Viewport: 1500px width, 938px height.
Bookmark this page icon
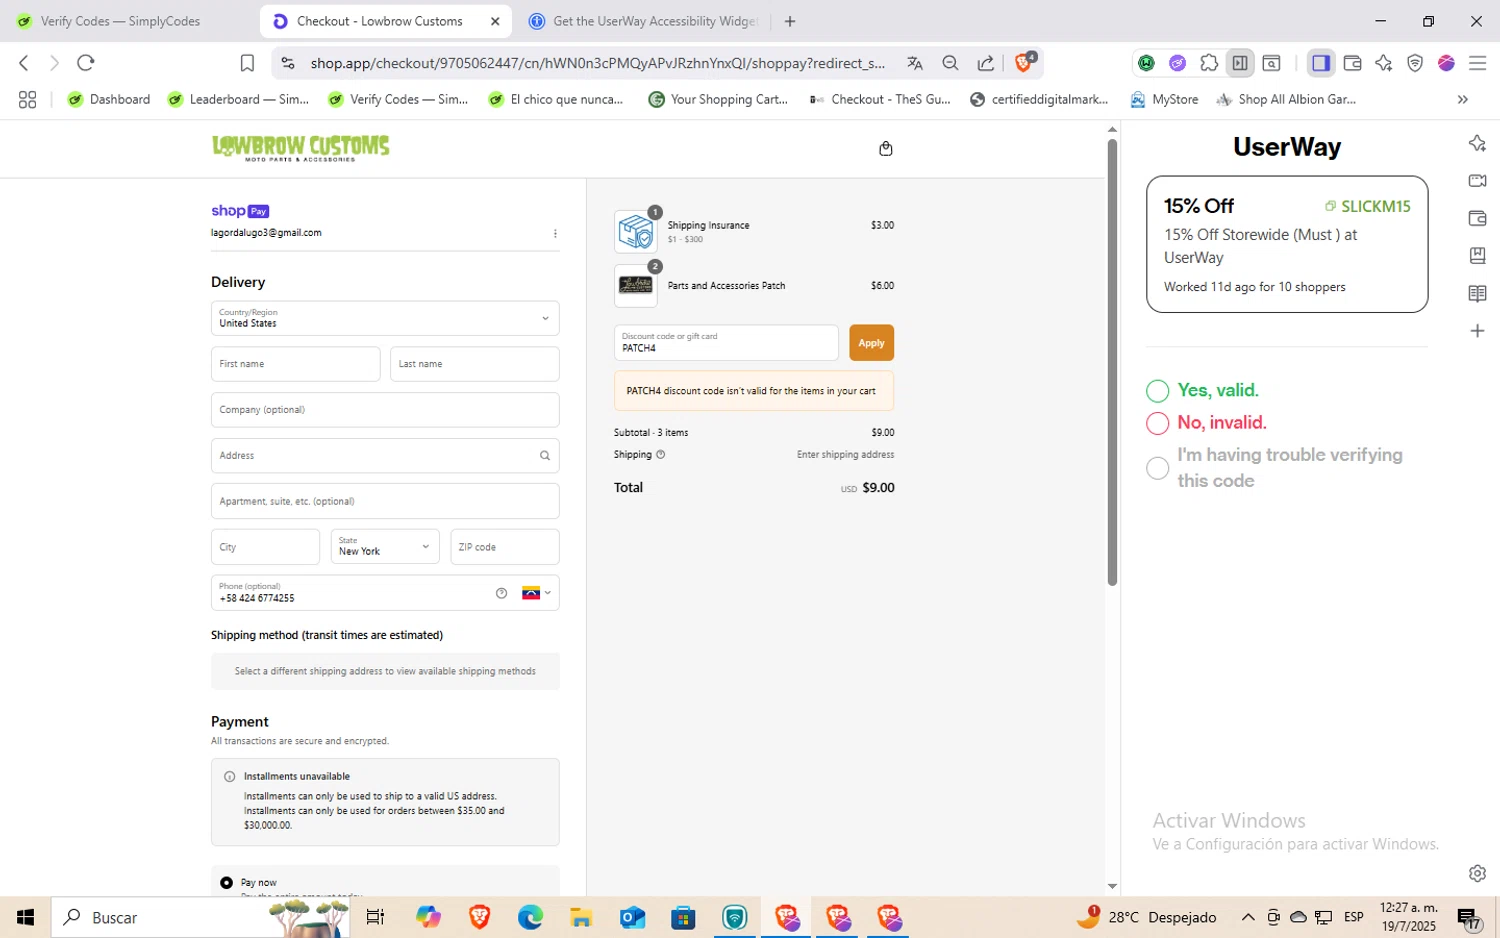point(247,63)
